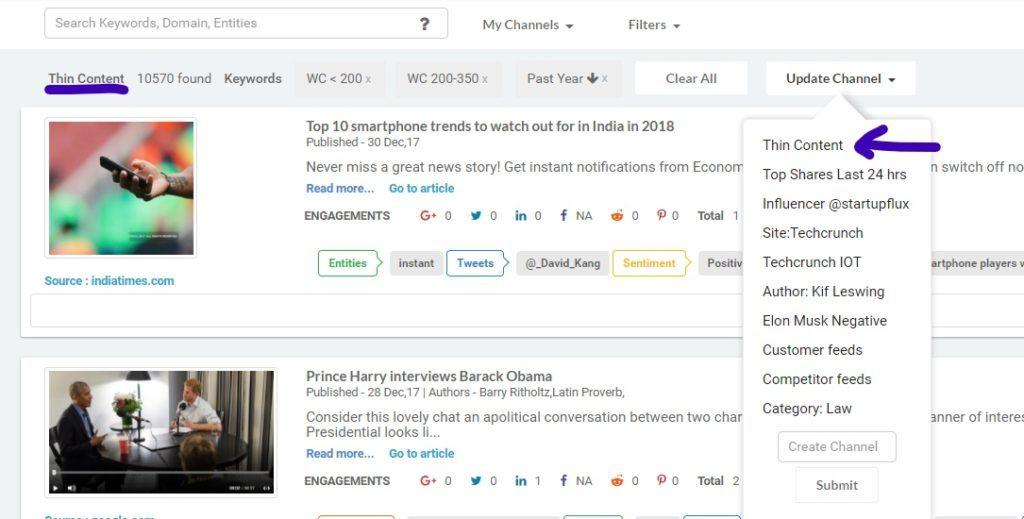The width and height of the screenshot is (1024, 519).
Task: Click Twitter icon in smartphone article engagements
Action: [476, 215]
